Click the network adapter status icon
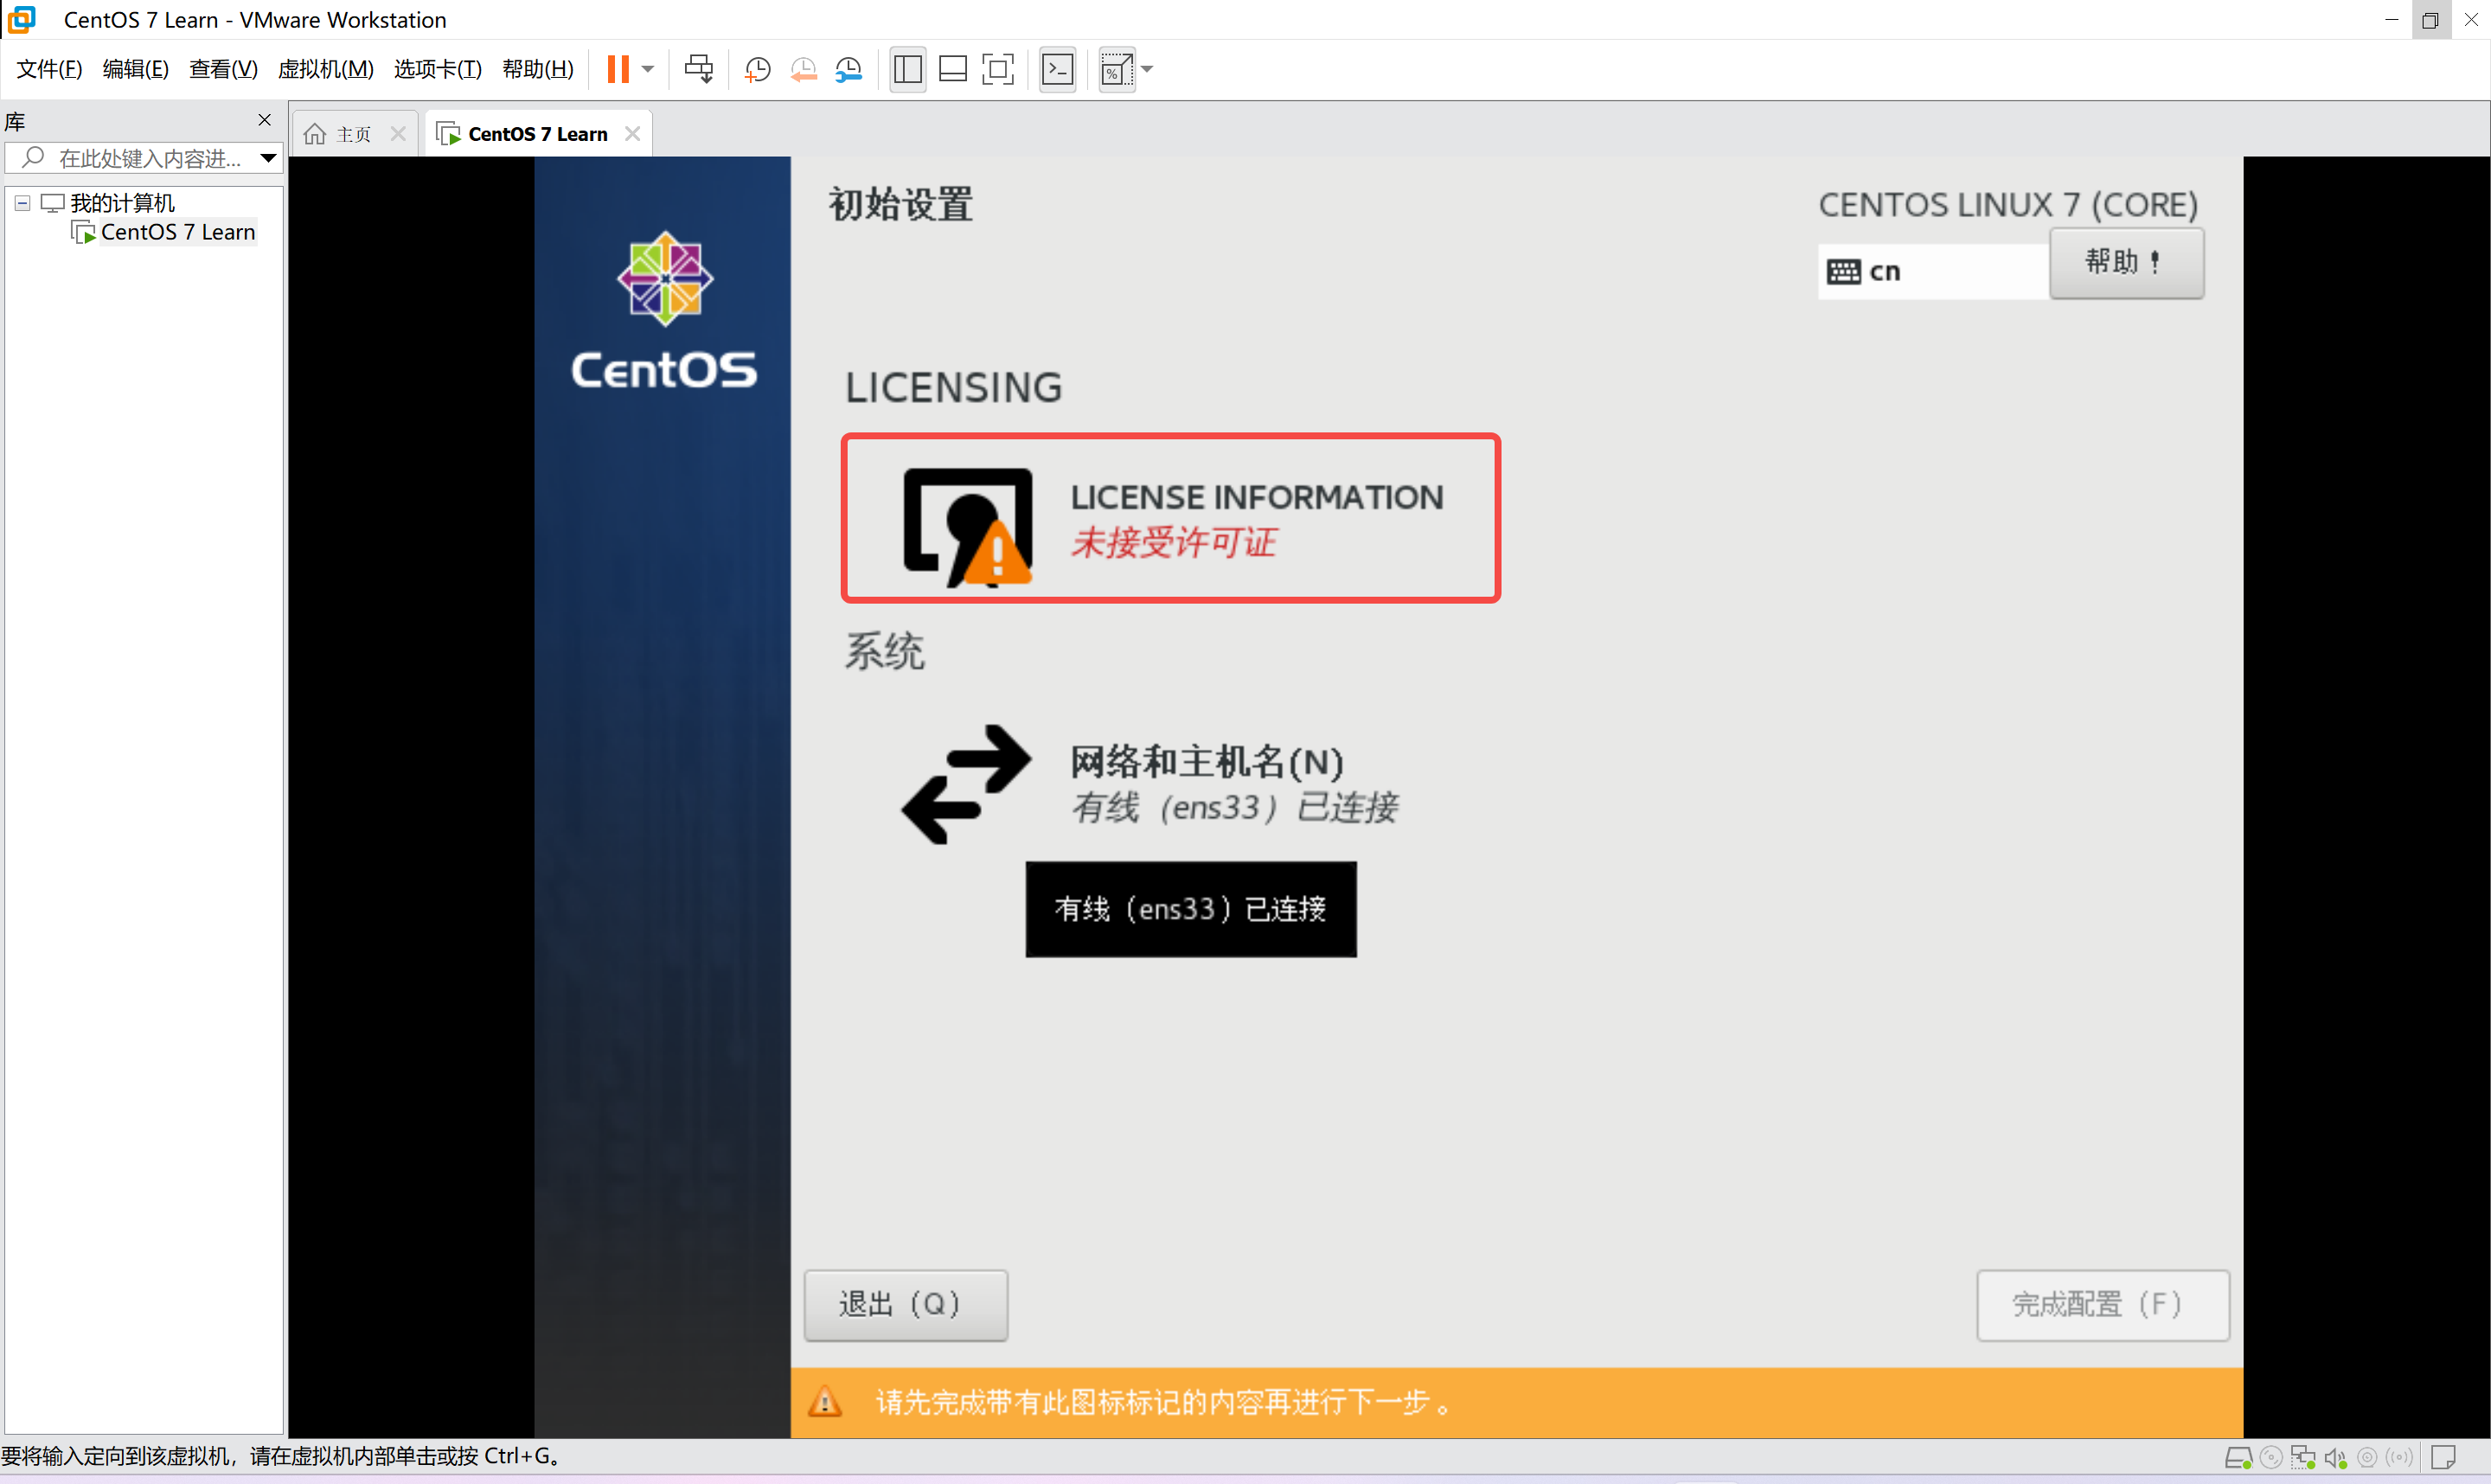 [2303, 1458]
